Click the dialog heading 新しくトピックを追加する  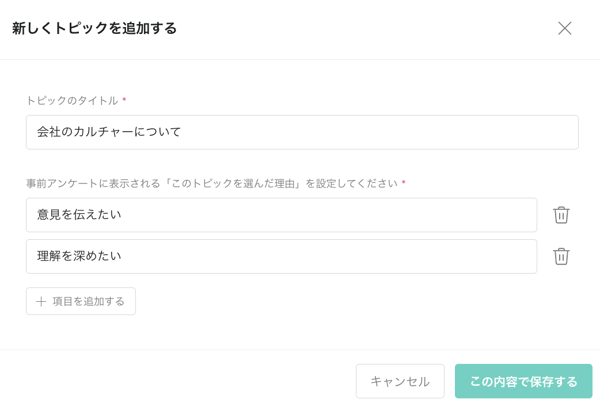click(94, 29)
